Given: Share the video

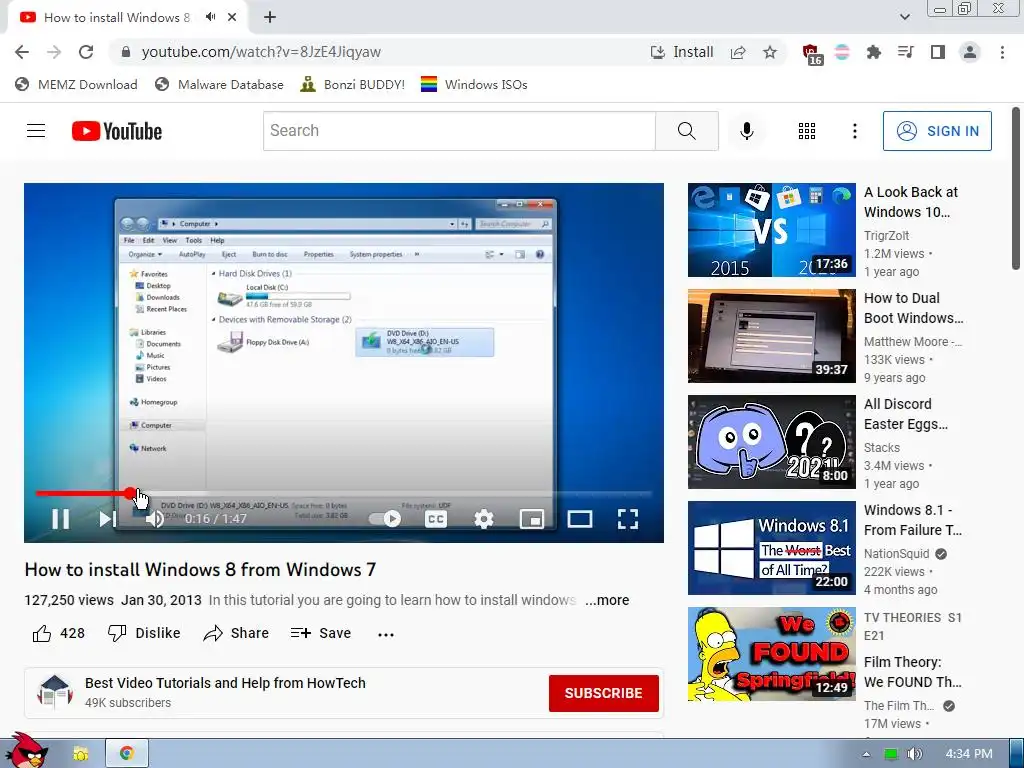Looking at the screenshot, I should click(x=236, y=633).
